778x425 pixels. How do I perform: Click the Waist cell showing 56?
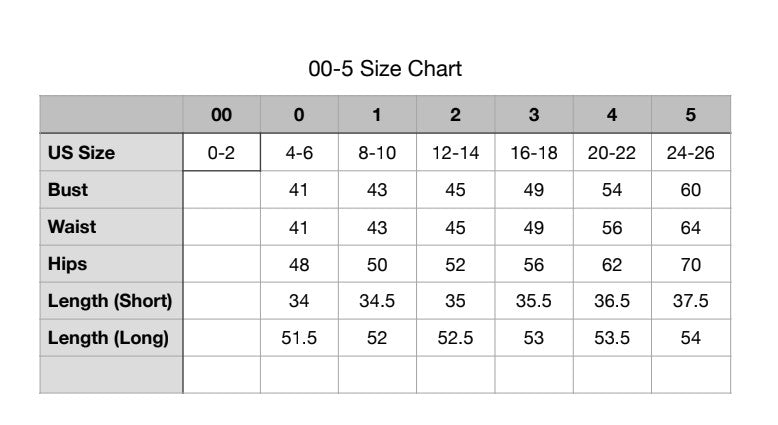612,227
